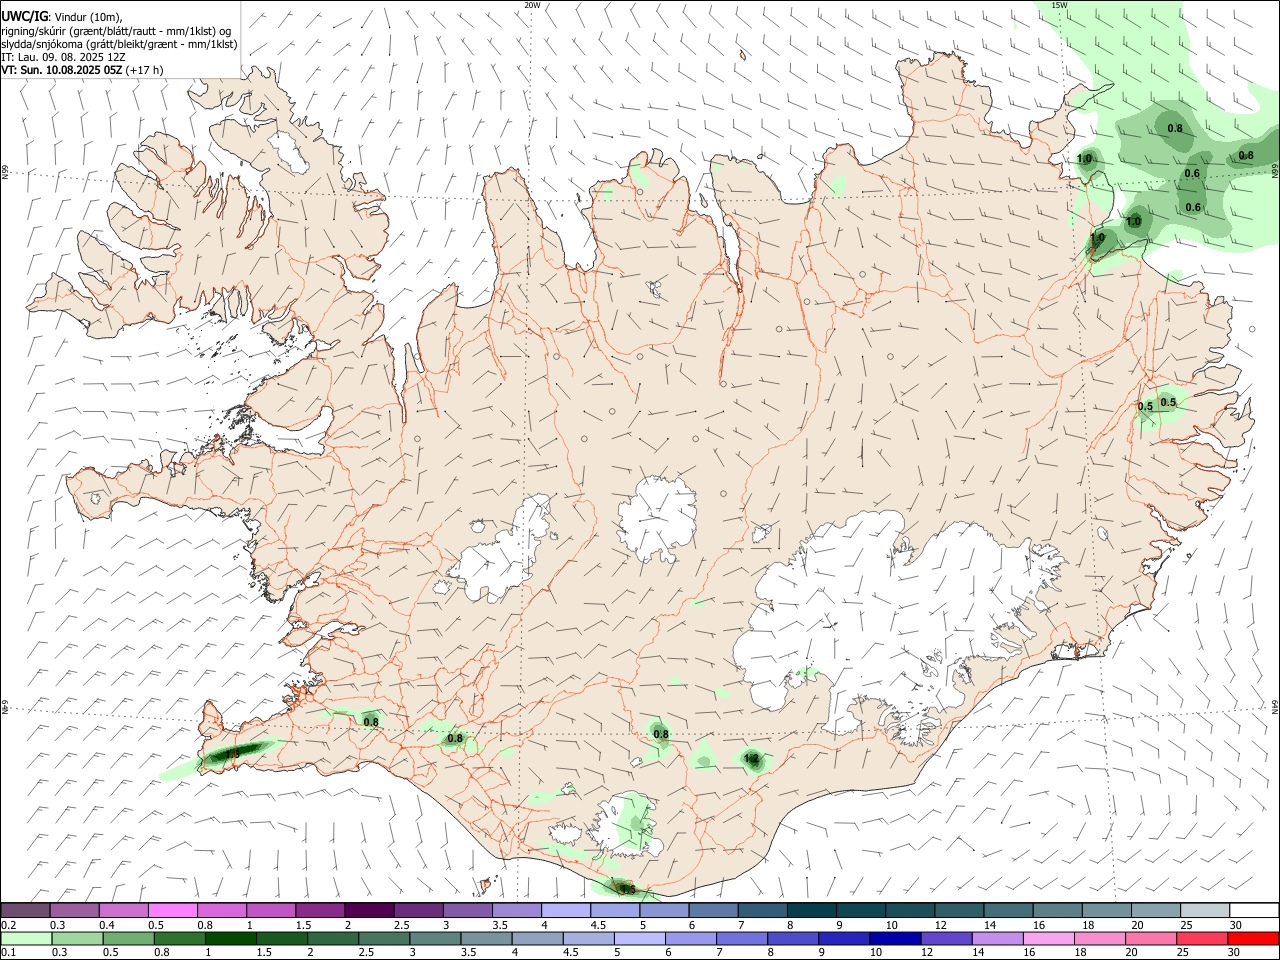Screen dimensions: 1280x960
Task: Pick the 2.5 violet swatch in upper legend row
Action: pos(418,910)
